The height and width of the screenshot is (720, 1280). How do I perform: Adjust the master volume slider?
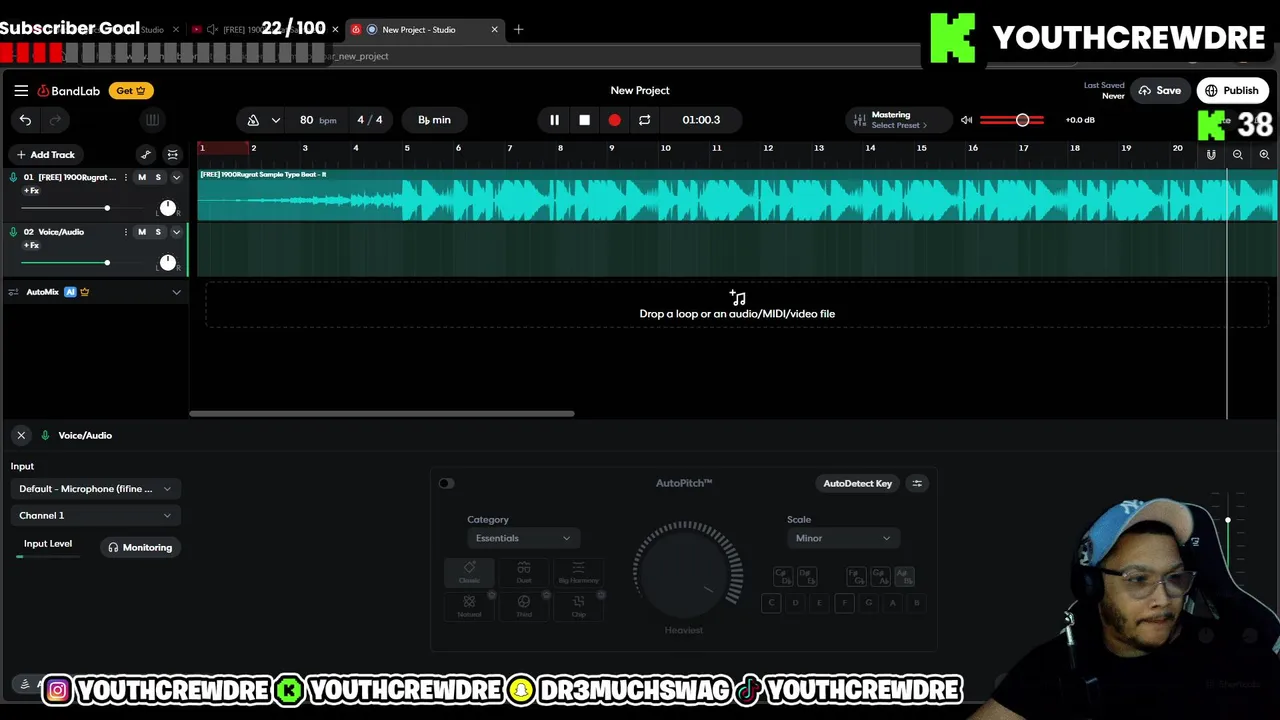(1013, 120)
